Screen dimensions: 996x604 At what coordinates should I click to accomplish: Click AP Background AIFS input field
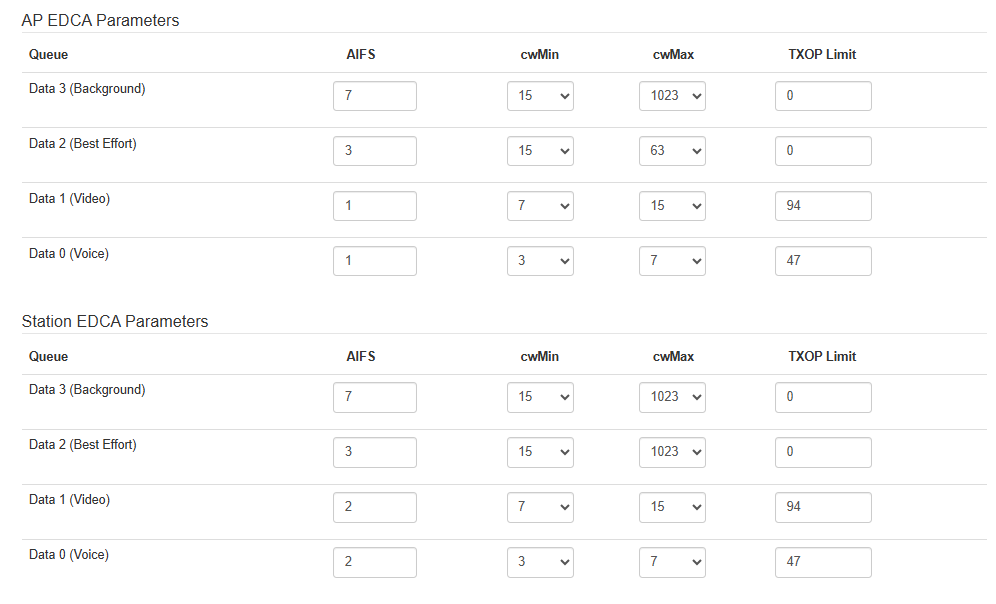375,96
